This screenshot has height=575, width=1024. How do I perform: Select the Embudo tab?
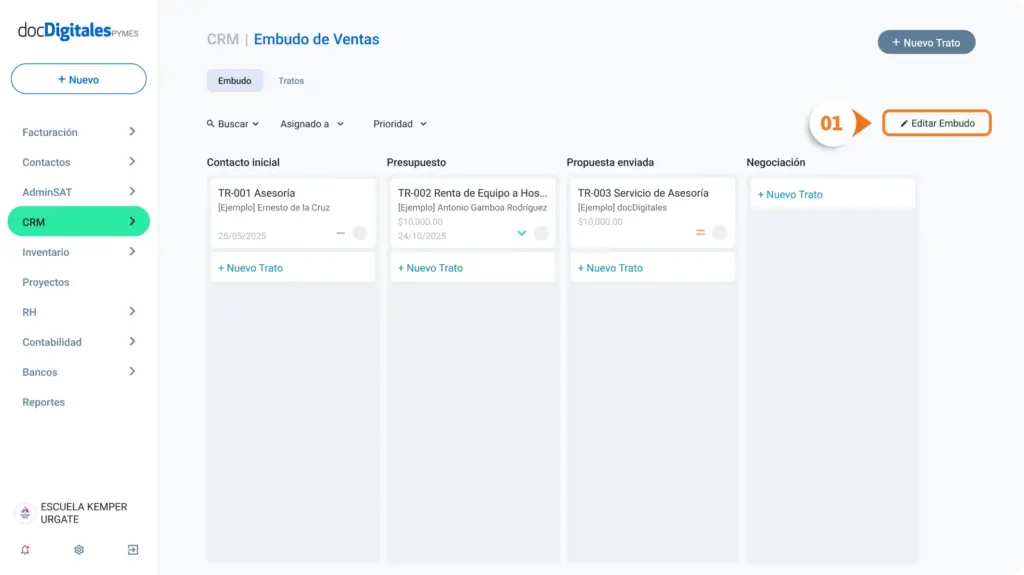234,81
